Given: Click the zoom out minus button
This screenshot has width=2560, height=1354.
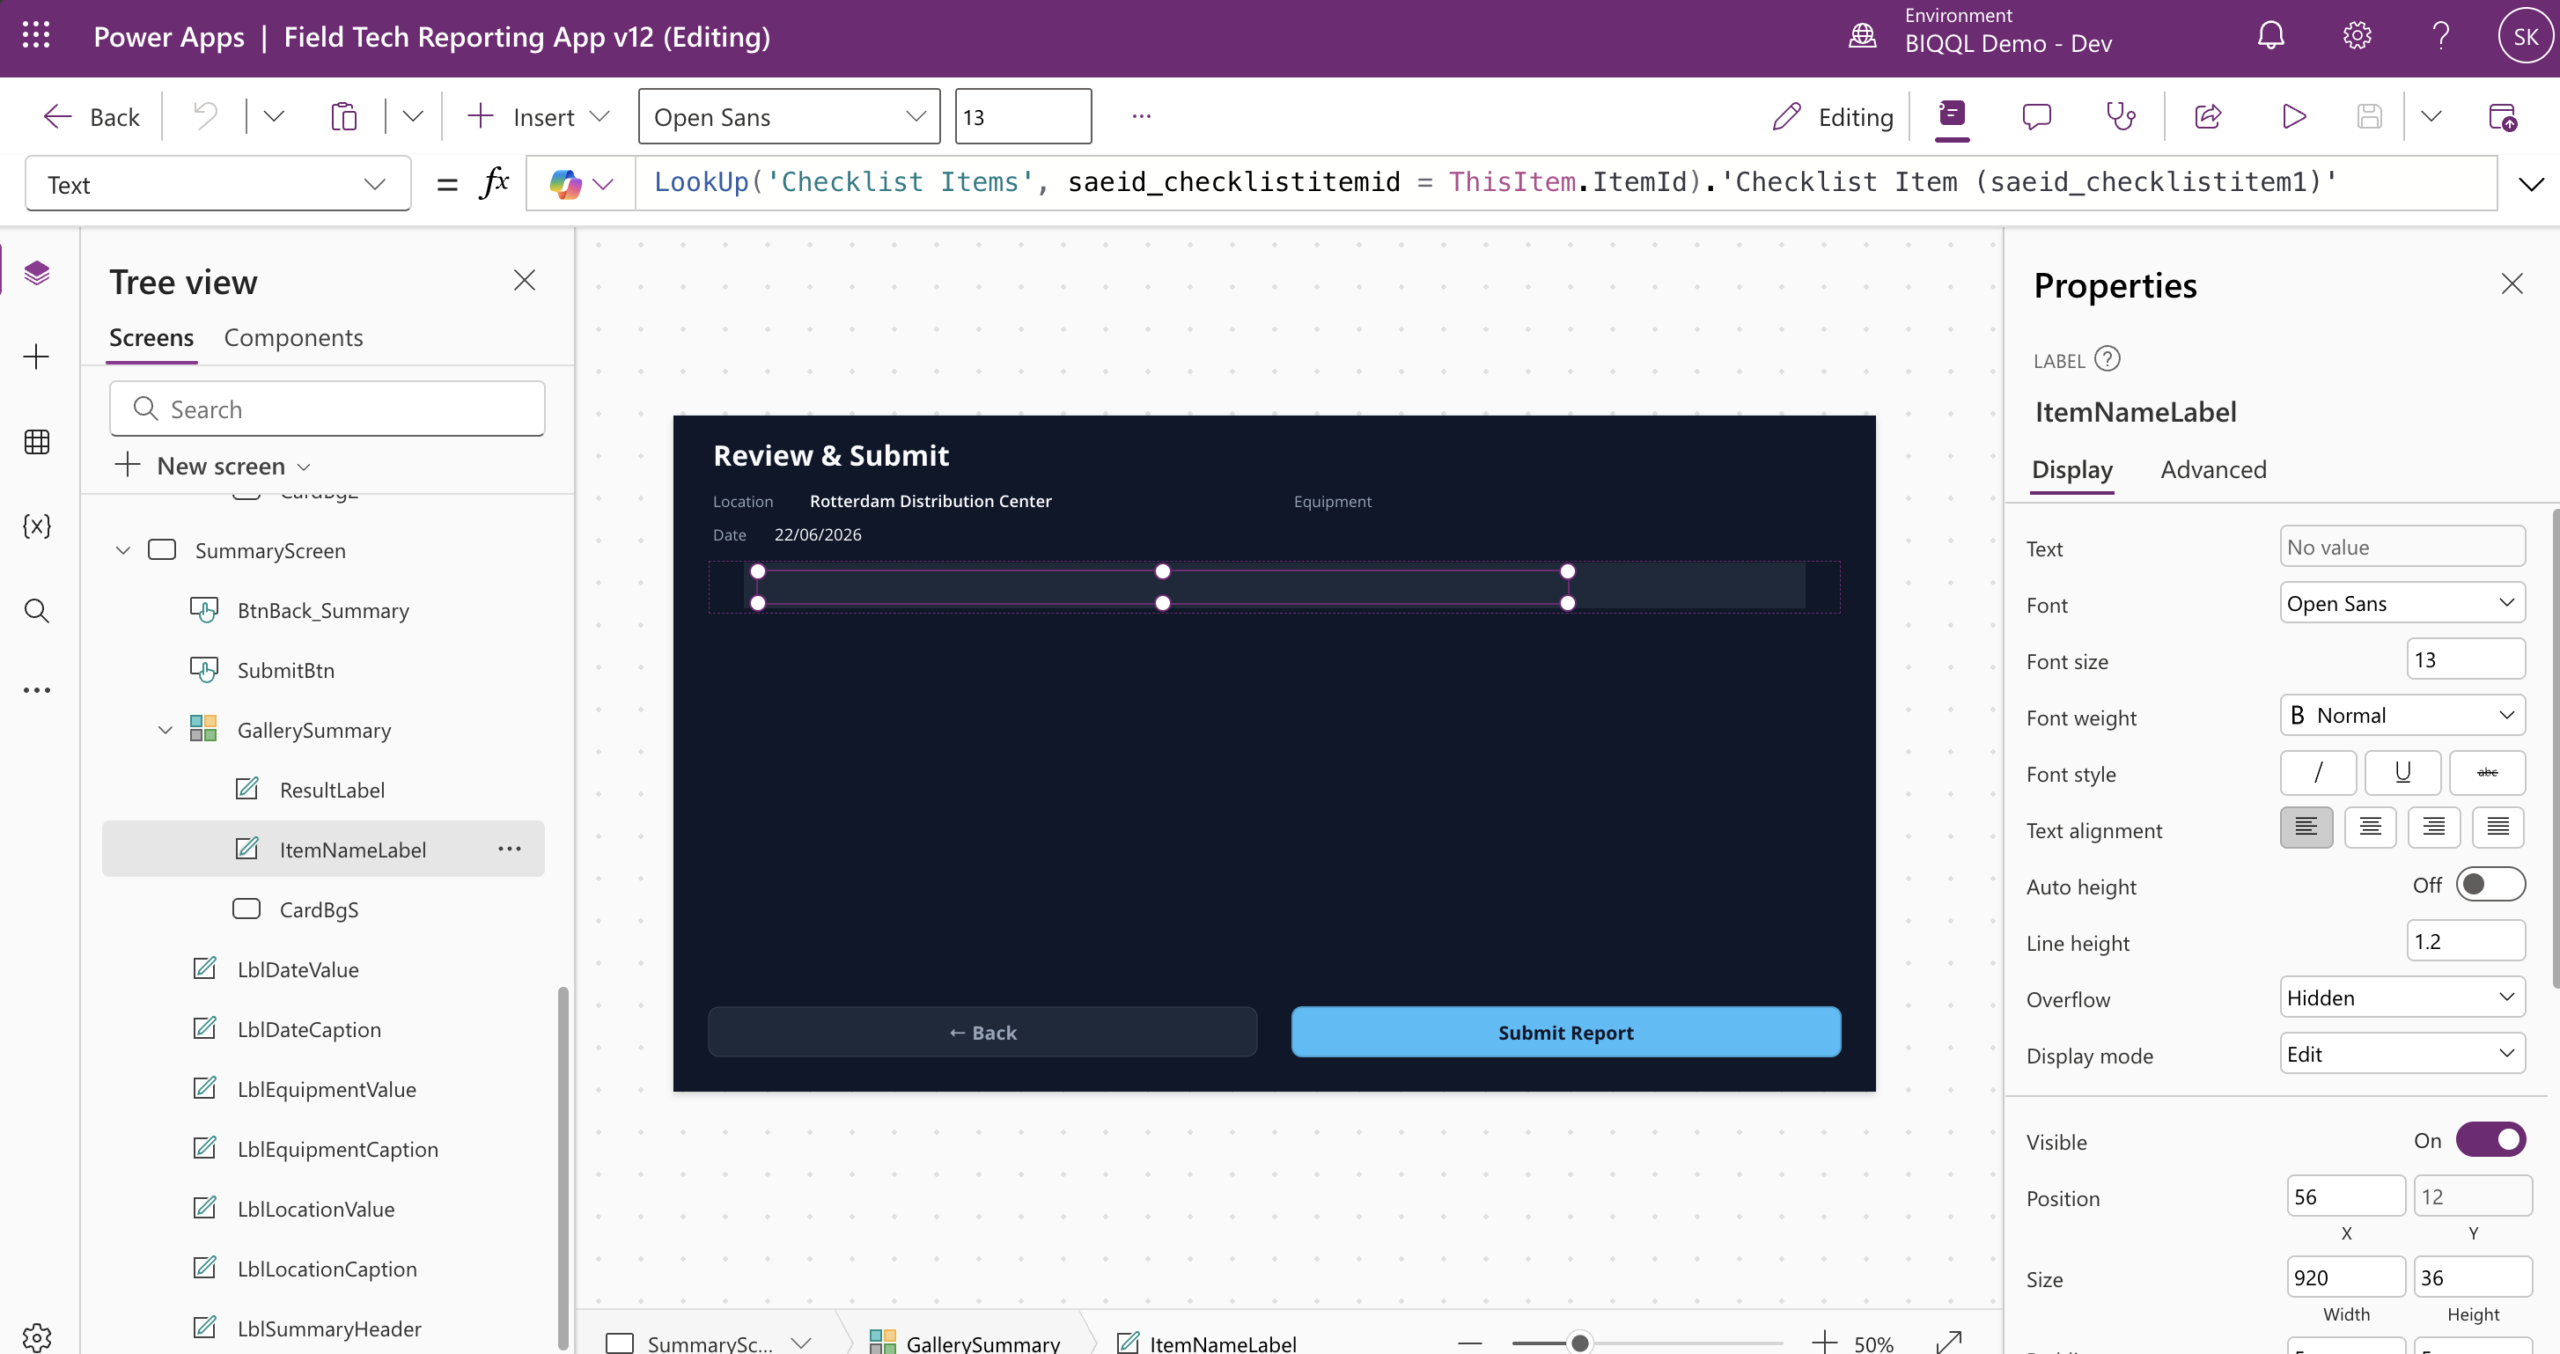Looking at the screenshot, I should (x=1469, y=1342).
